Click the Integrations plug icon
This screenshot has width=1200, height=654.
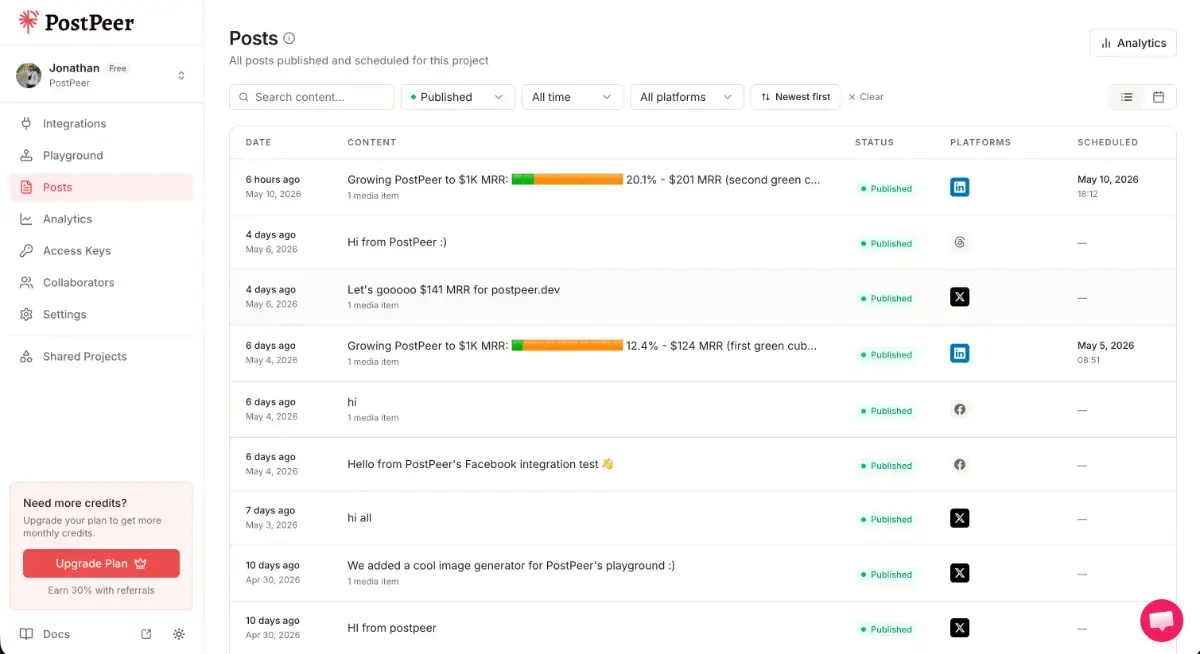pos(26,124)
